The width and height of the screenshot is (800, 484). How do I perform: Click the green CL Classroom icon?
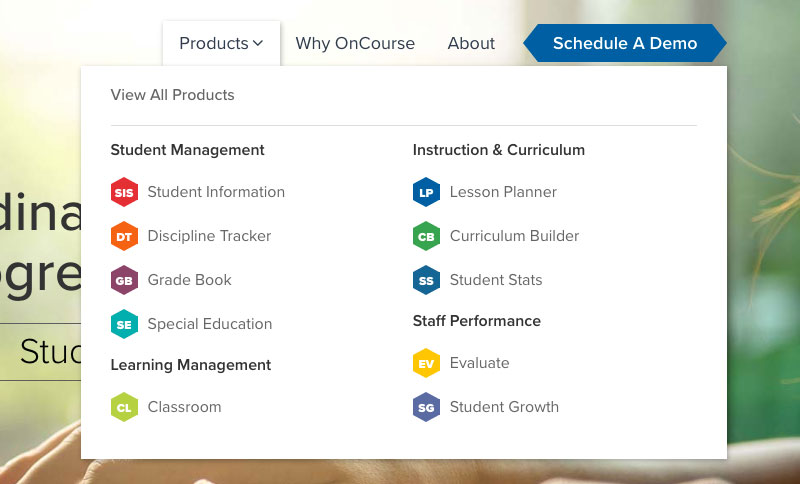pyautogui.click(x=124, y=407)
